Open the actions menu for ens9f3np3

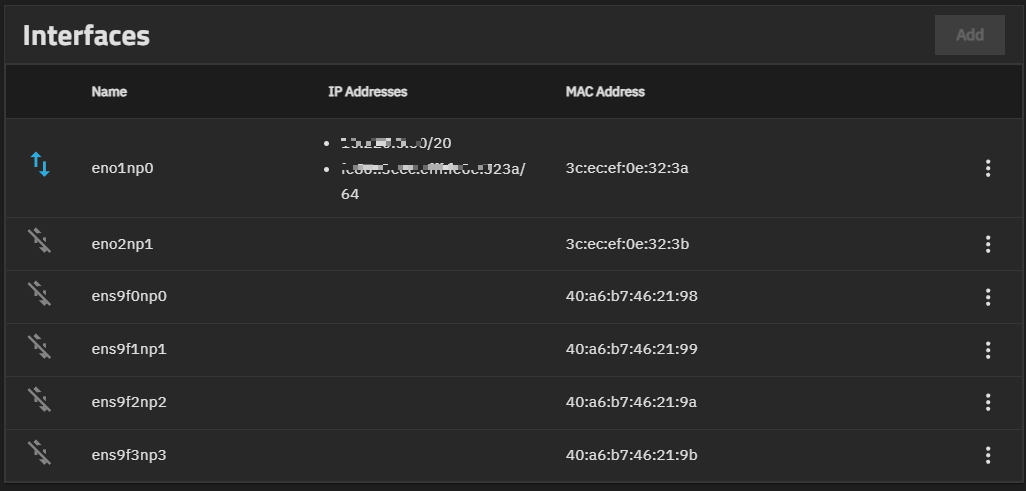point(988,456)
